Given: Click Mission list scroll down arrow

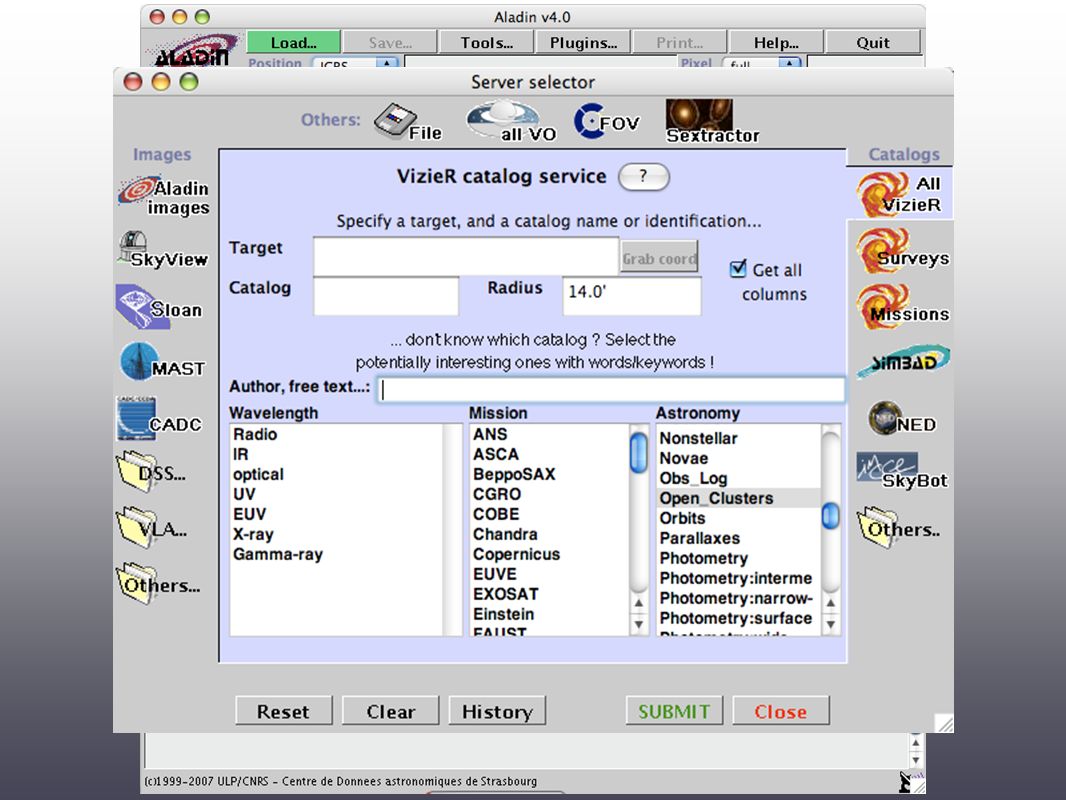Looking at the screenshot, I should [638, 624].
